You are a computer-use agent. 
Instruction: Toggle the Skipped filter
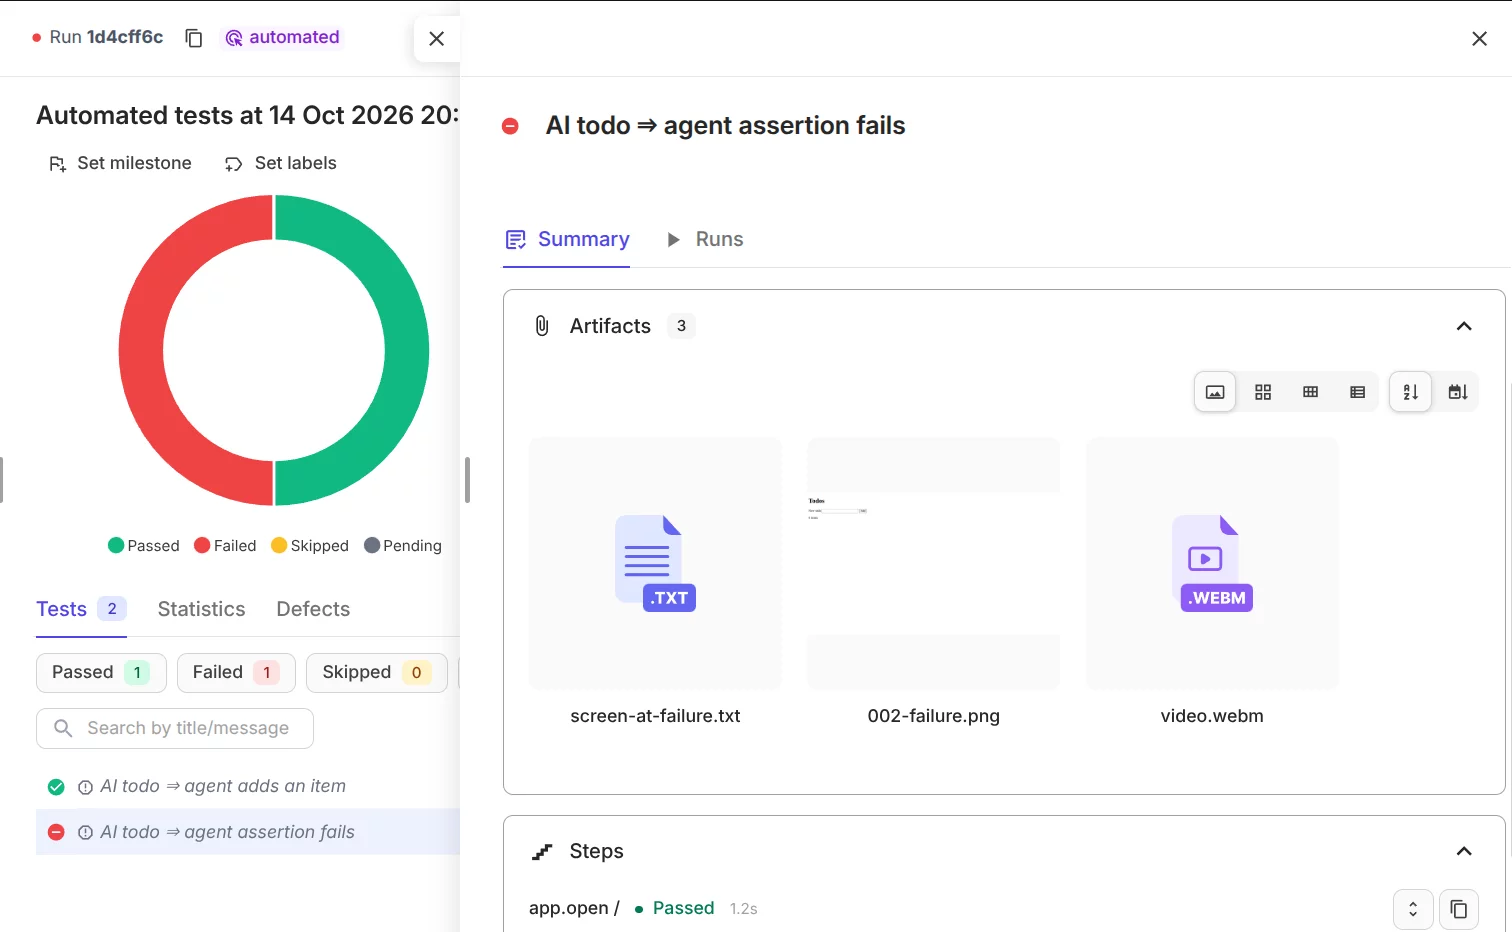coord(376,673)
